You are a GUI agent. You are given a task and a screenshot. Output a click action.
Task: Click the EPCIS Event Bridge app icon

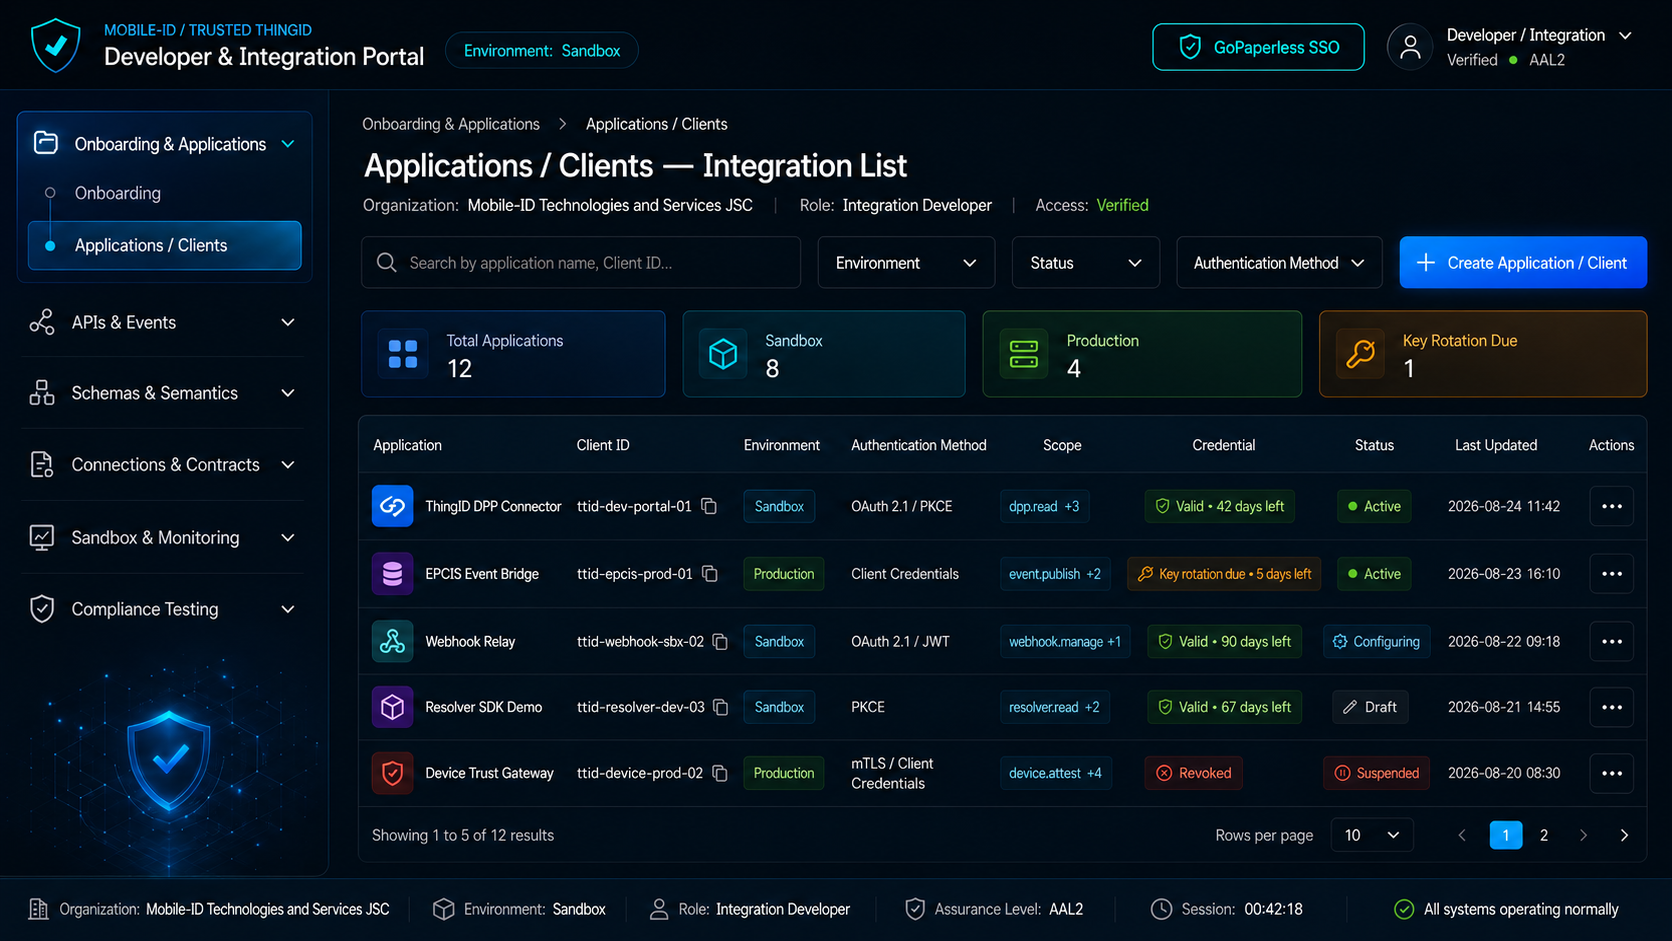392,574
